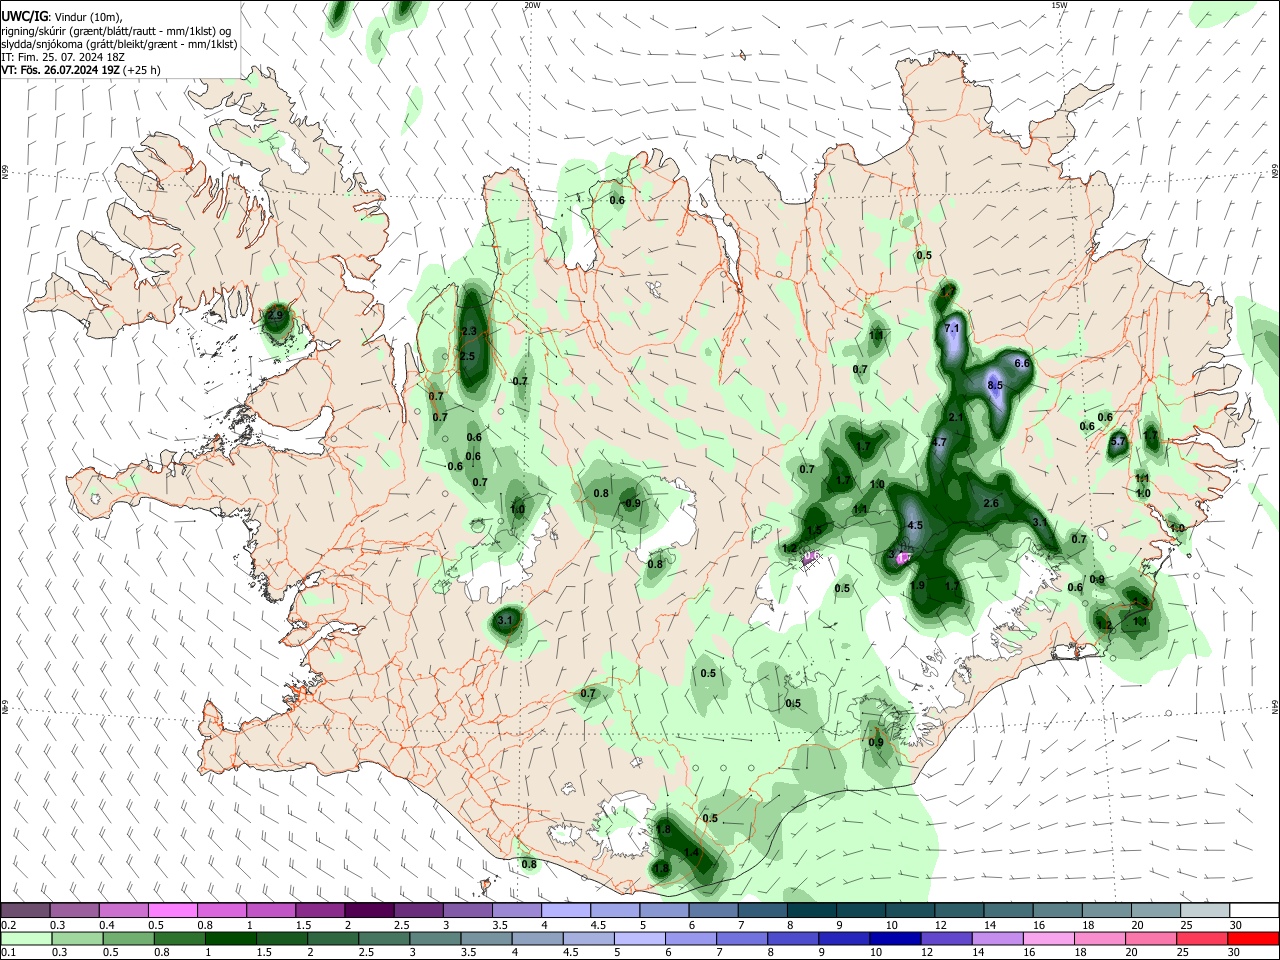1280x960 pixels.
Task: Click the 0.6 value on the north coast
Action: click(617, 200)
